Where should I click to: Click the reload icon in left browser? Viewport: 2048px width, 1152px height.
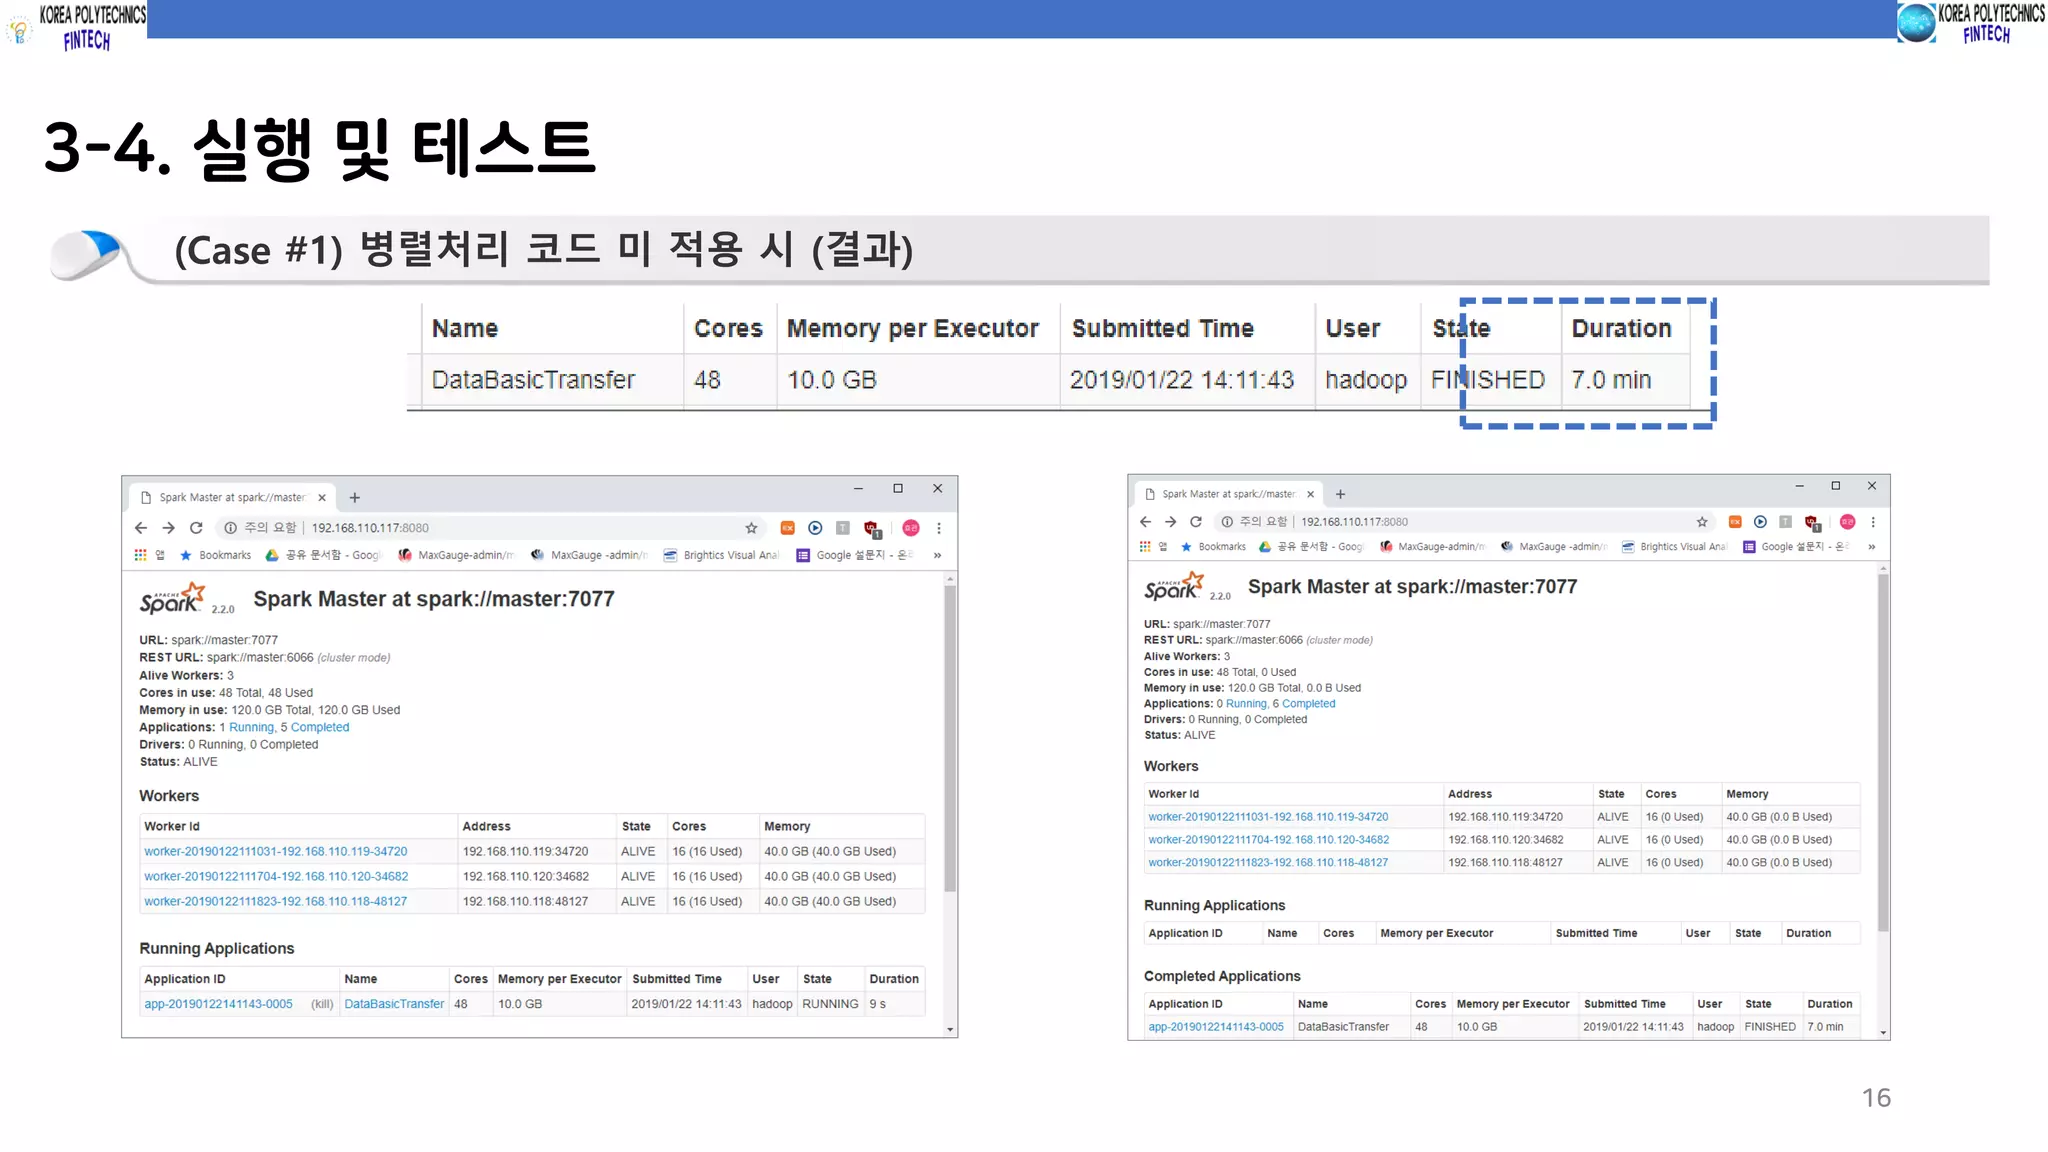[x=196, y=528]
